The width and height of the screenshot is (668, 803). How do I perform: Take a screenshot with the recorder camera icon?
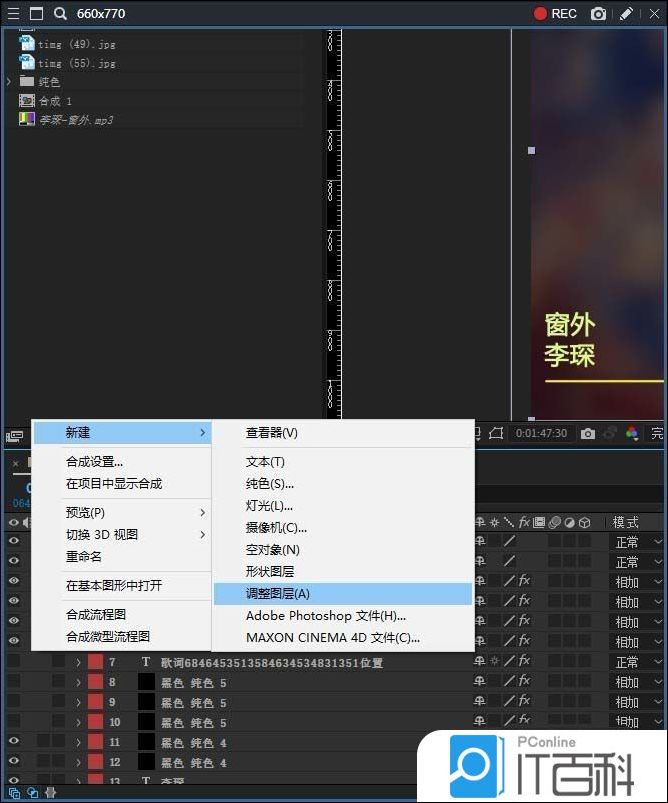coord(598,14)
